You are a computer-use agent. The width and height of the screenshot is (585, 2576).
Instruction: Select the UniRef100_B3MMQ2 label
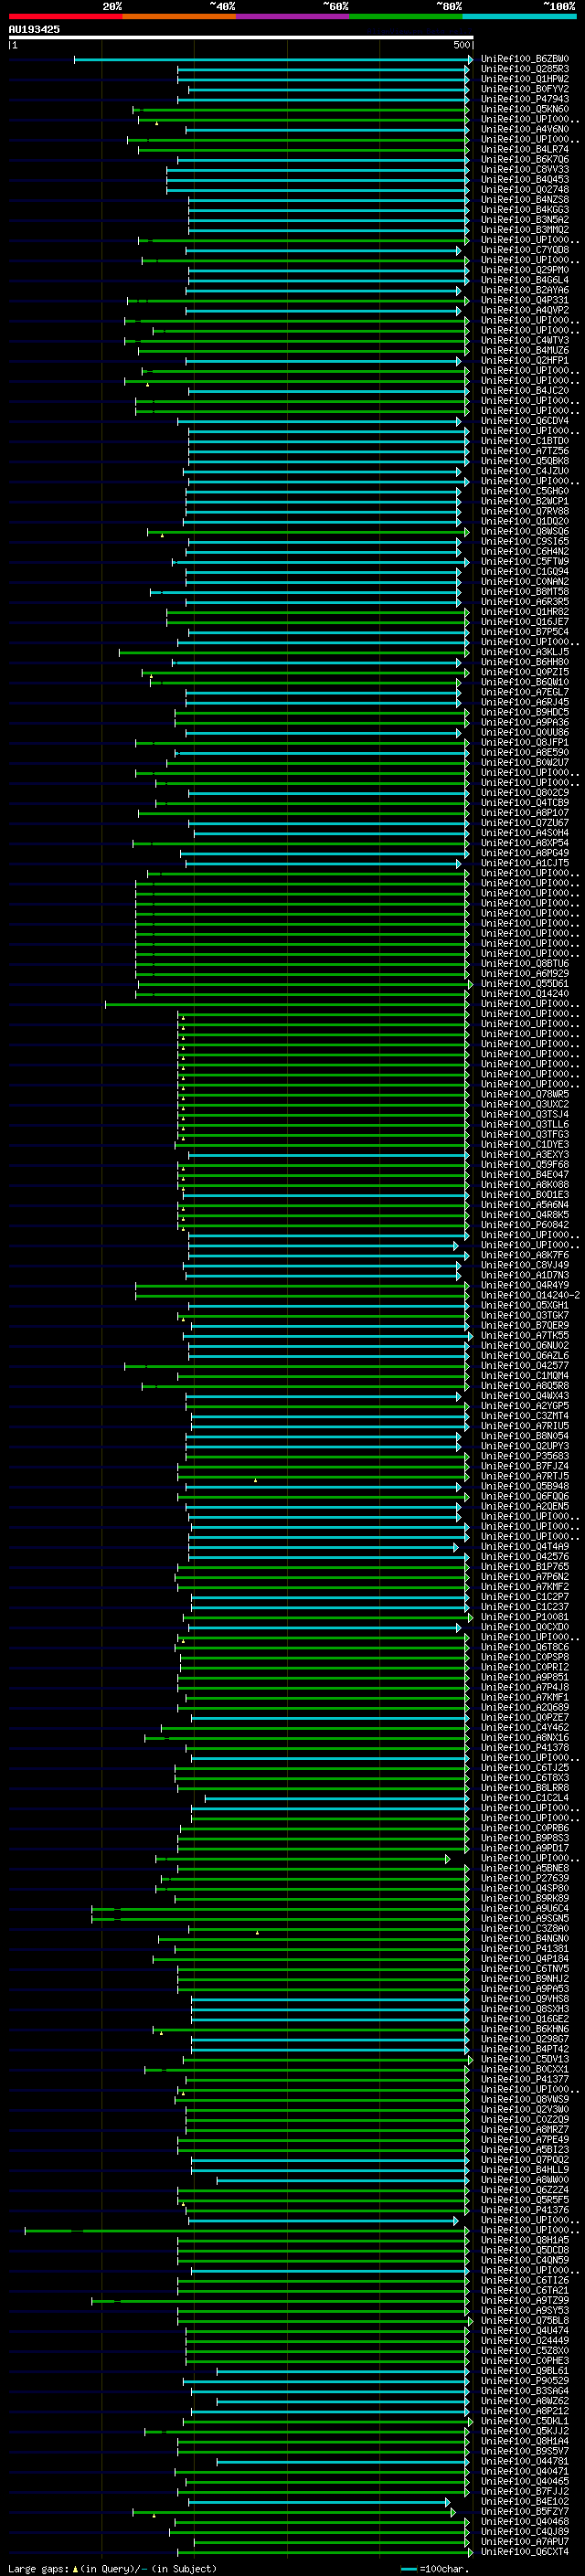pyautogui.click(x=525, y=230)
